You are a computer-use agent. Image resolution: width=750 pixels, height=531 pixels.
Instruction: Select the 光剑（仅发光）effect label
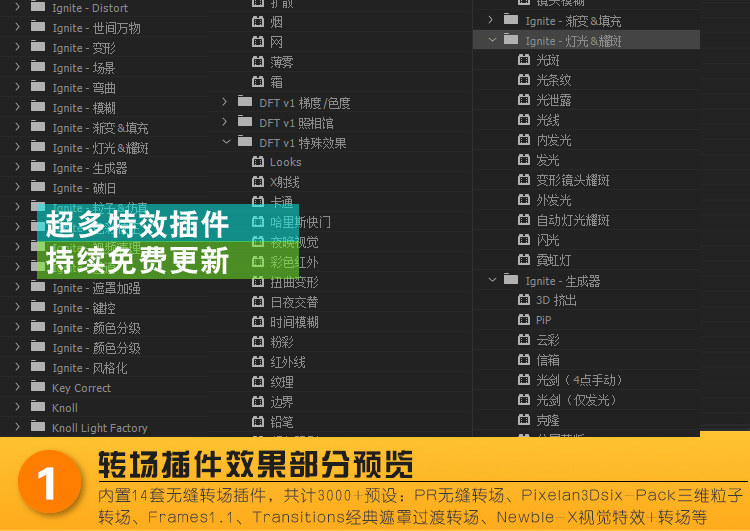coord(578,400)
